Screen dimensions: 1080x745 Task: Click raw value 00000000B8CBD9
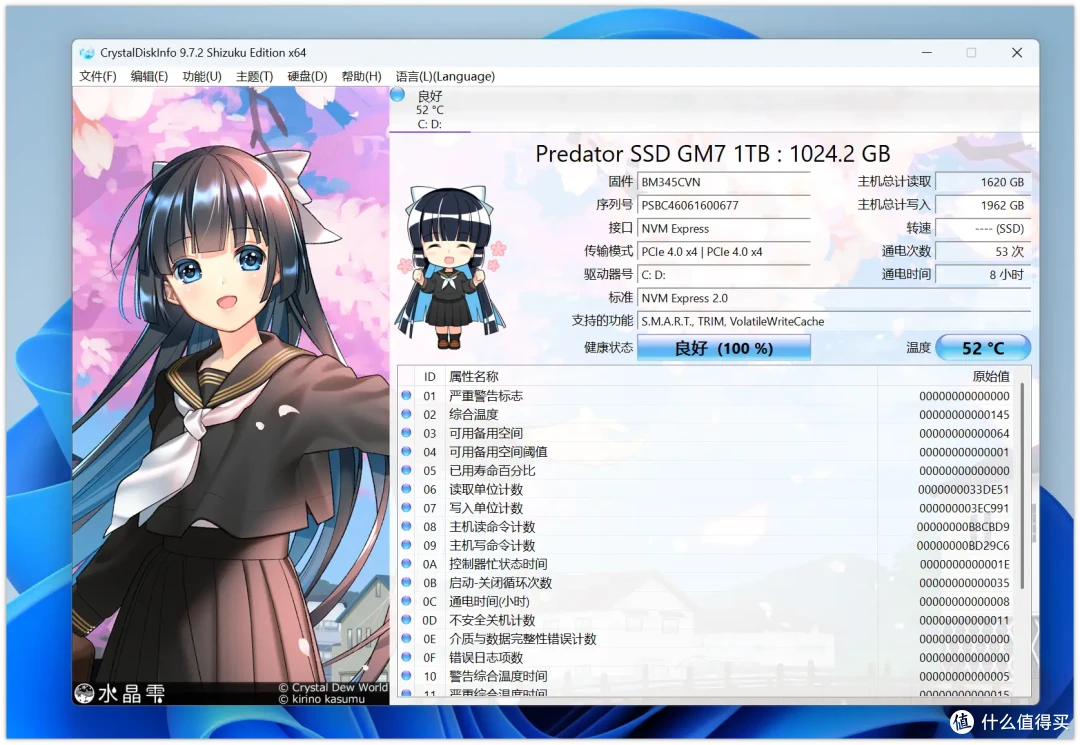tap(963, 527)
